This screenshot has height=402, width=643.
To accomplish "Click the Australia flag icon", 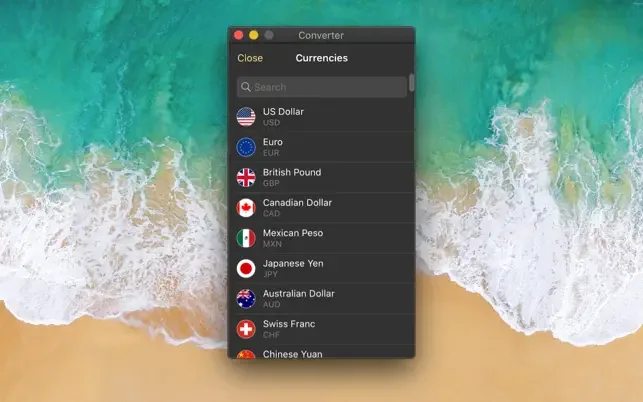I will pos(246,299).
